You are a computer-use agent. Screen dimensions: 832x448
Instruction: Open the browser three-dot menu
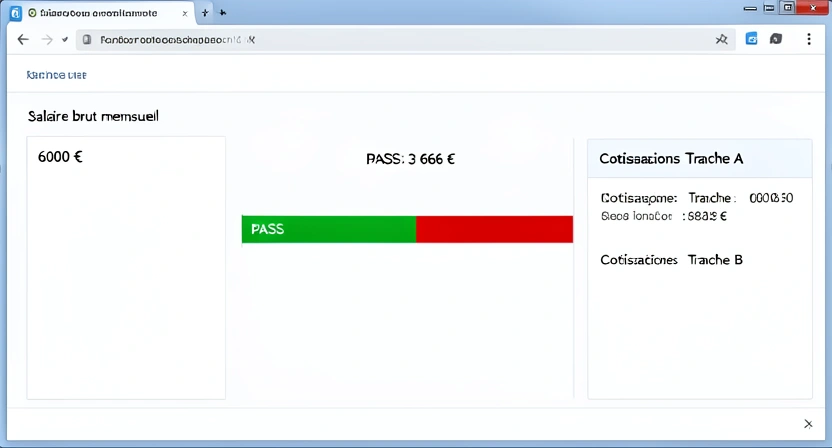pos(807,40)
